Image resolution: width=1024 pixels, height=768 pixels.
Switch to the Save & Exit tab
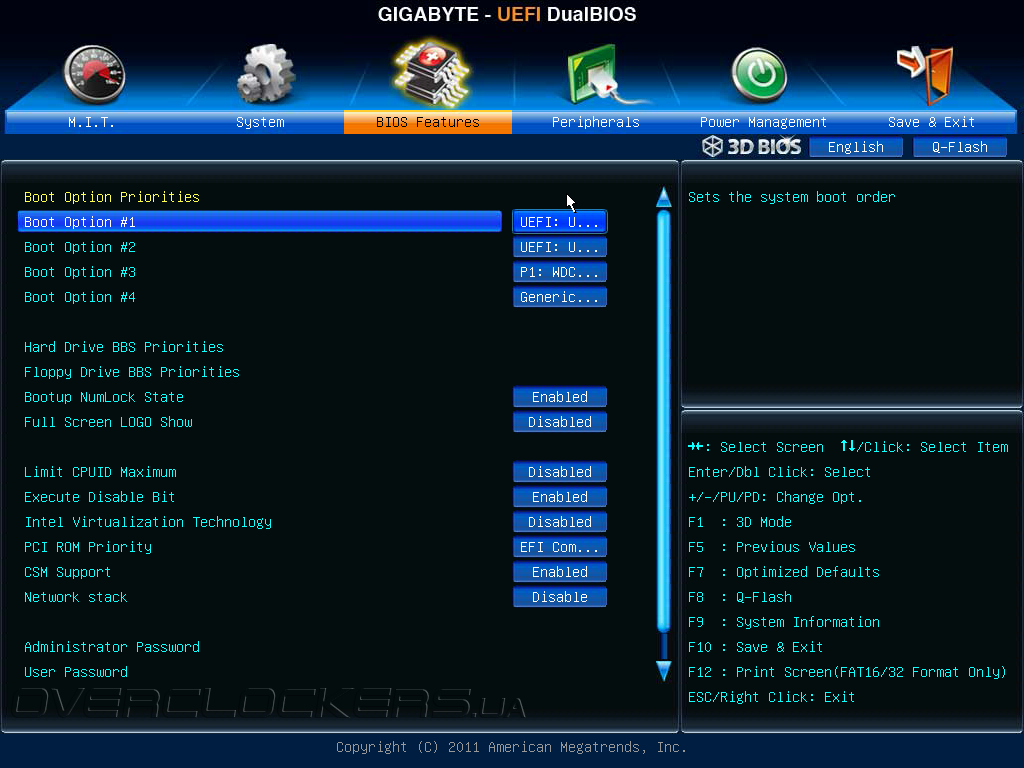tap(931, 122)
